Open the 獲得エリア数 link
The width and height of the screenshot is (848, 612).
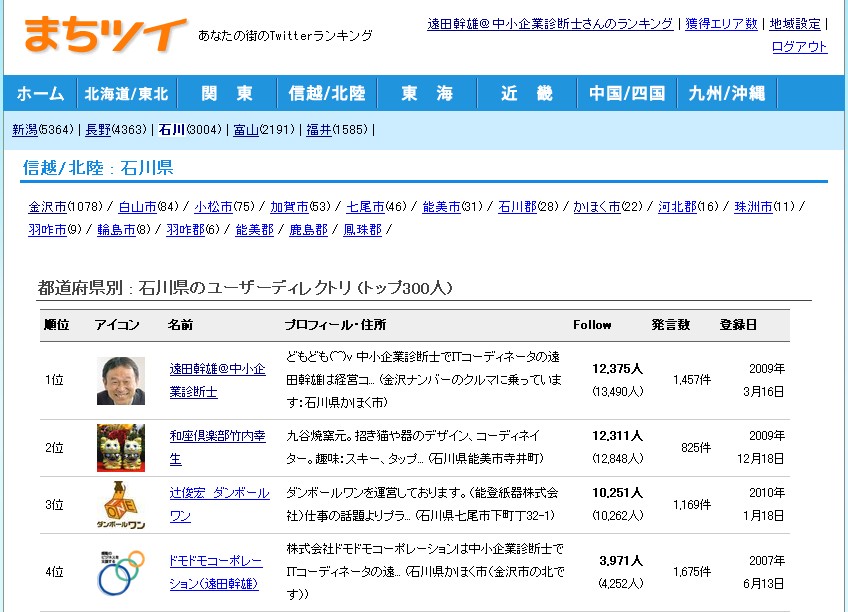[721, 24]
